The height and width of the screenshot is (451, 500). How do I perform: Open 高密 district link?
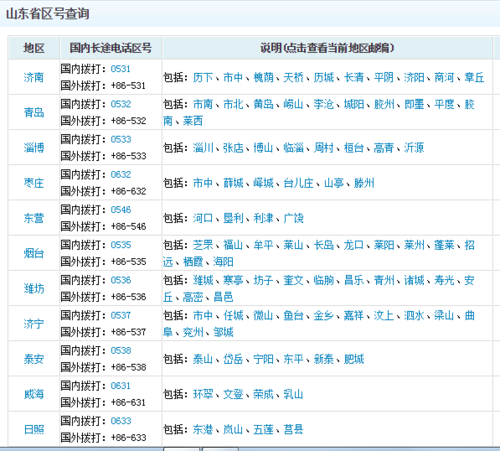pyautogui.click(x=193, y=297)
